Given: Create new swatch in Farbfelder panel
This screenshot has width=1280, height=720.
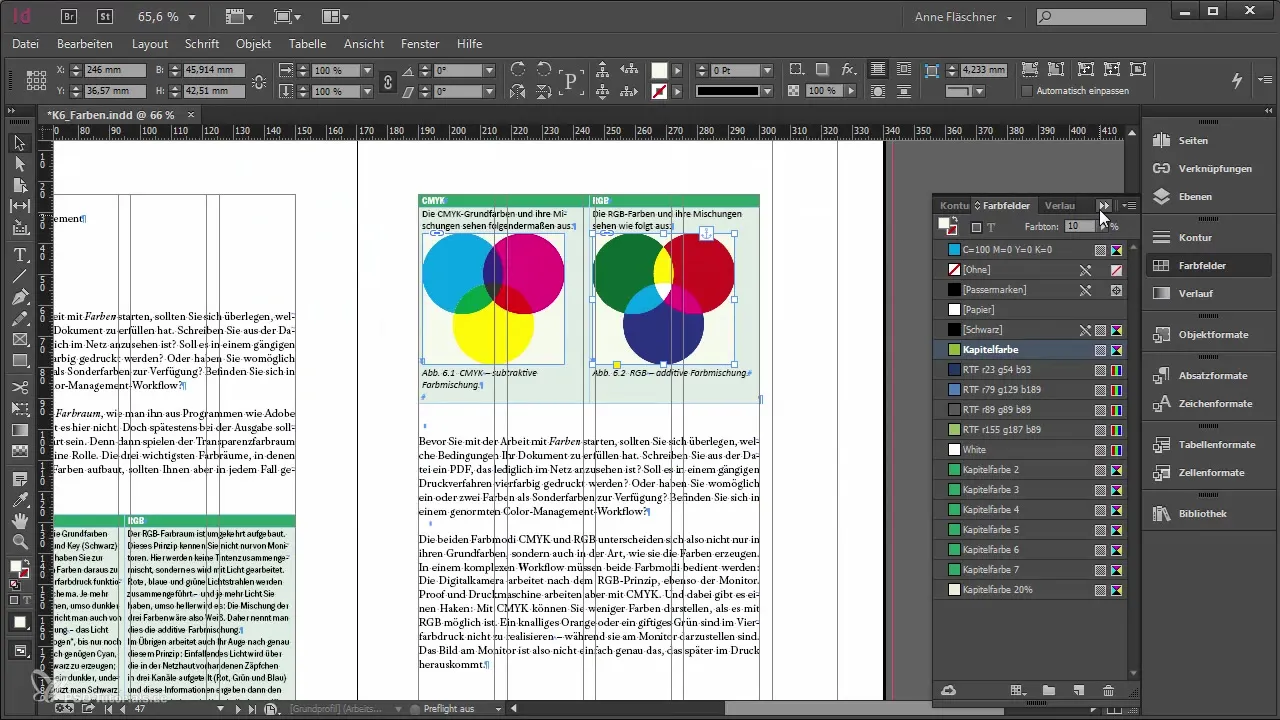Looking at the screenshot, I should pyautogui.click(x=1078, y=690).
